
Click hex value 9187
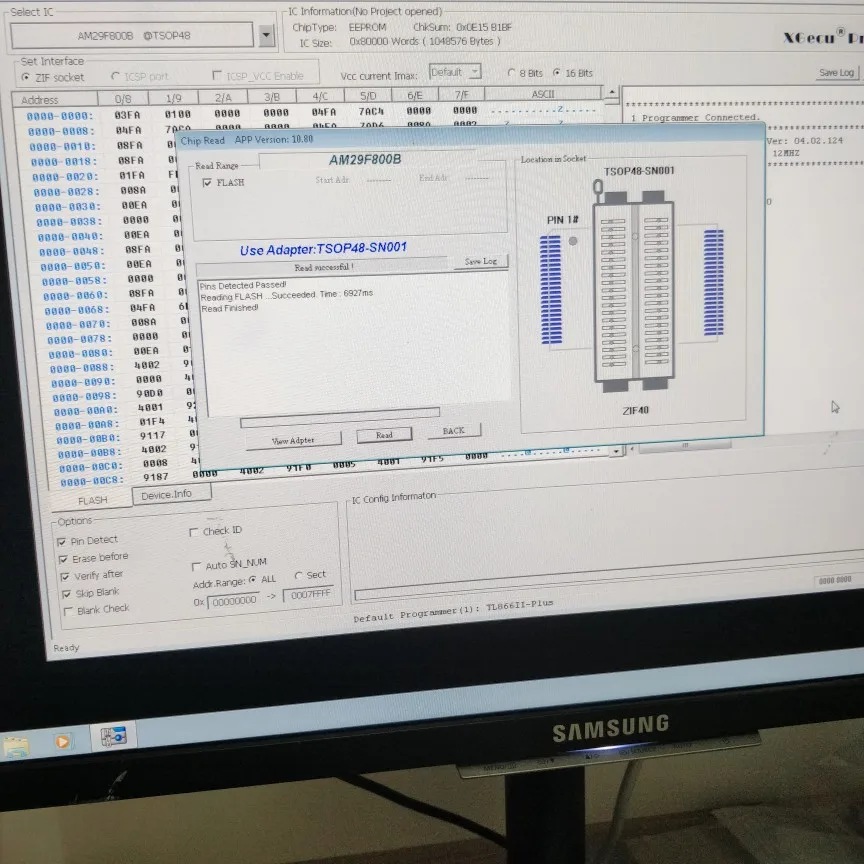tap(155, 477)
